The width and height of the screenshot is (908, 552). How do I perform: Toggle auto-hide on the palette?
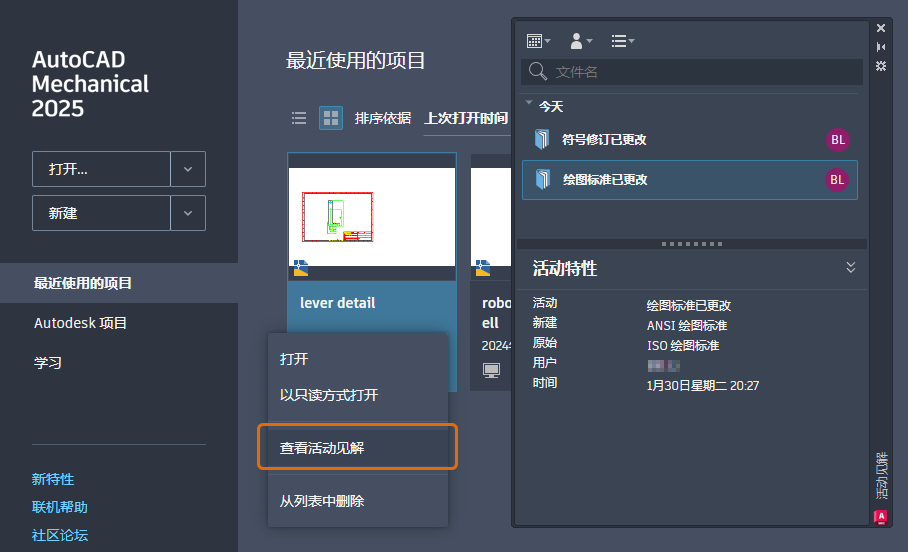[x=881, y=47]
